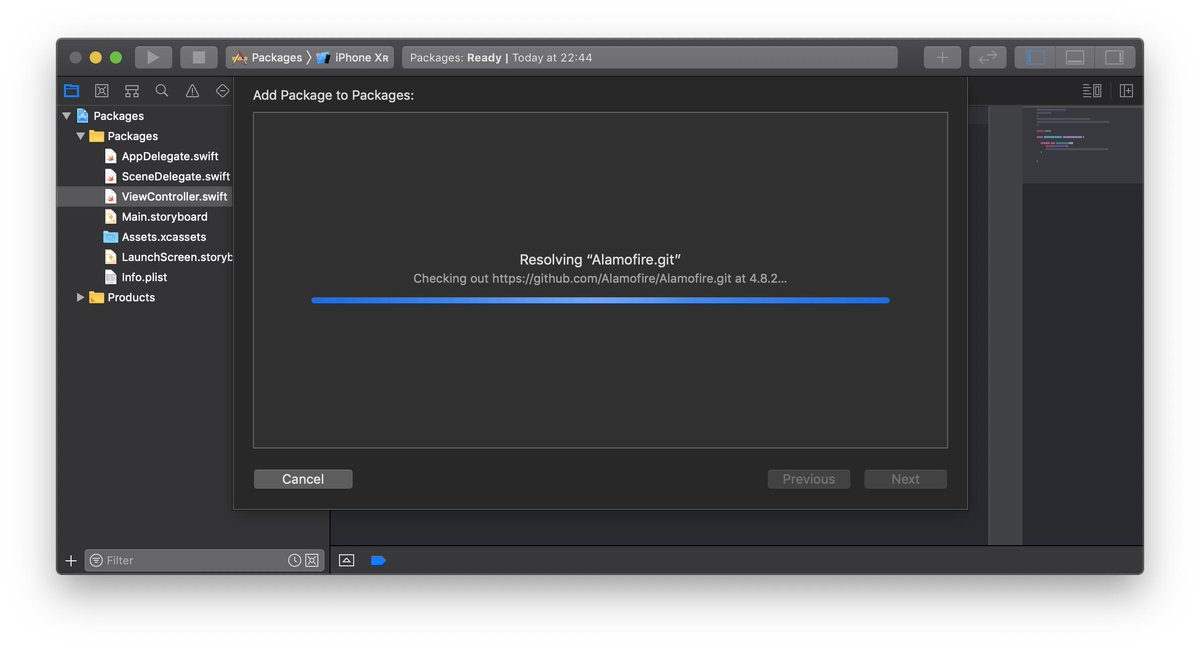
Task: Collapse the Packages folder group
Action: (81, 136)
